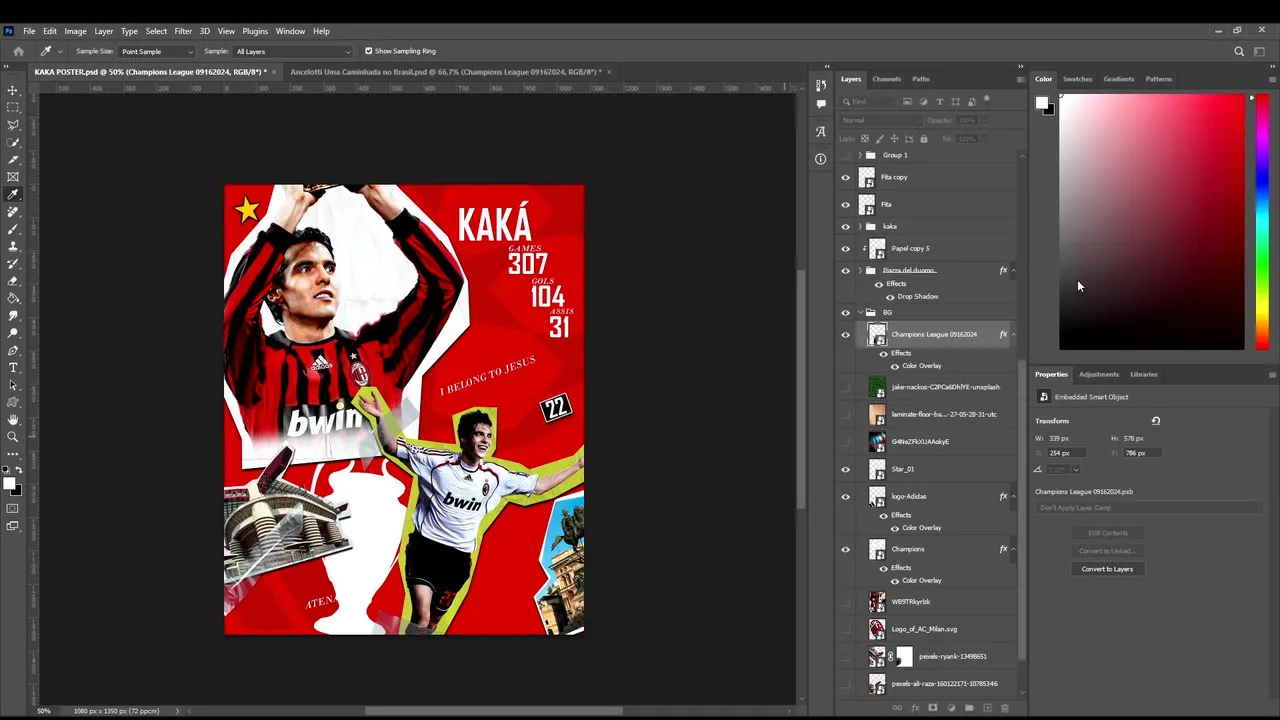Select the Move tool
This screenshot has height=720, width=1280.
coord(13,90)
